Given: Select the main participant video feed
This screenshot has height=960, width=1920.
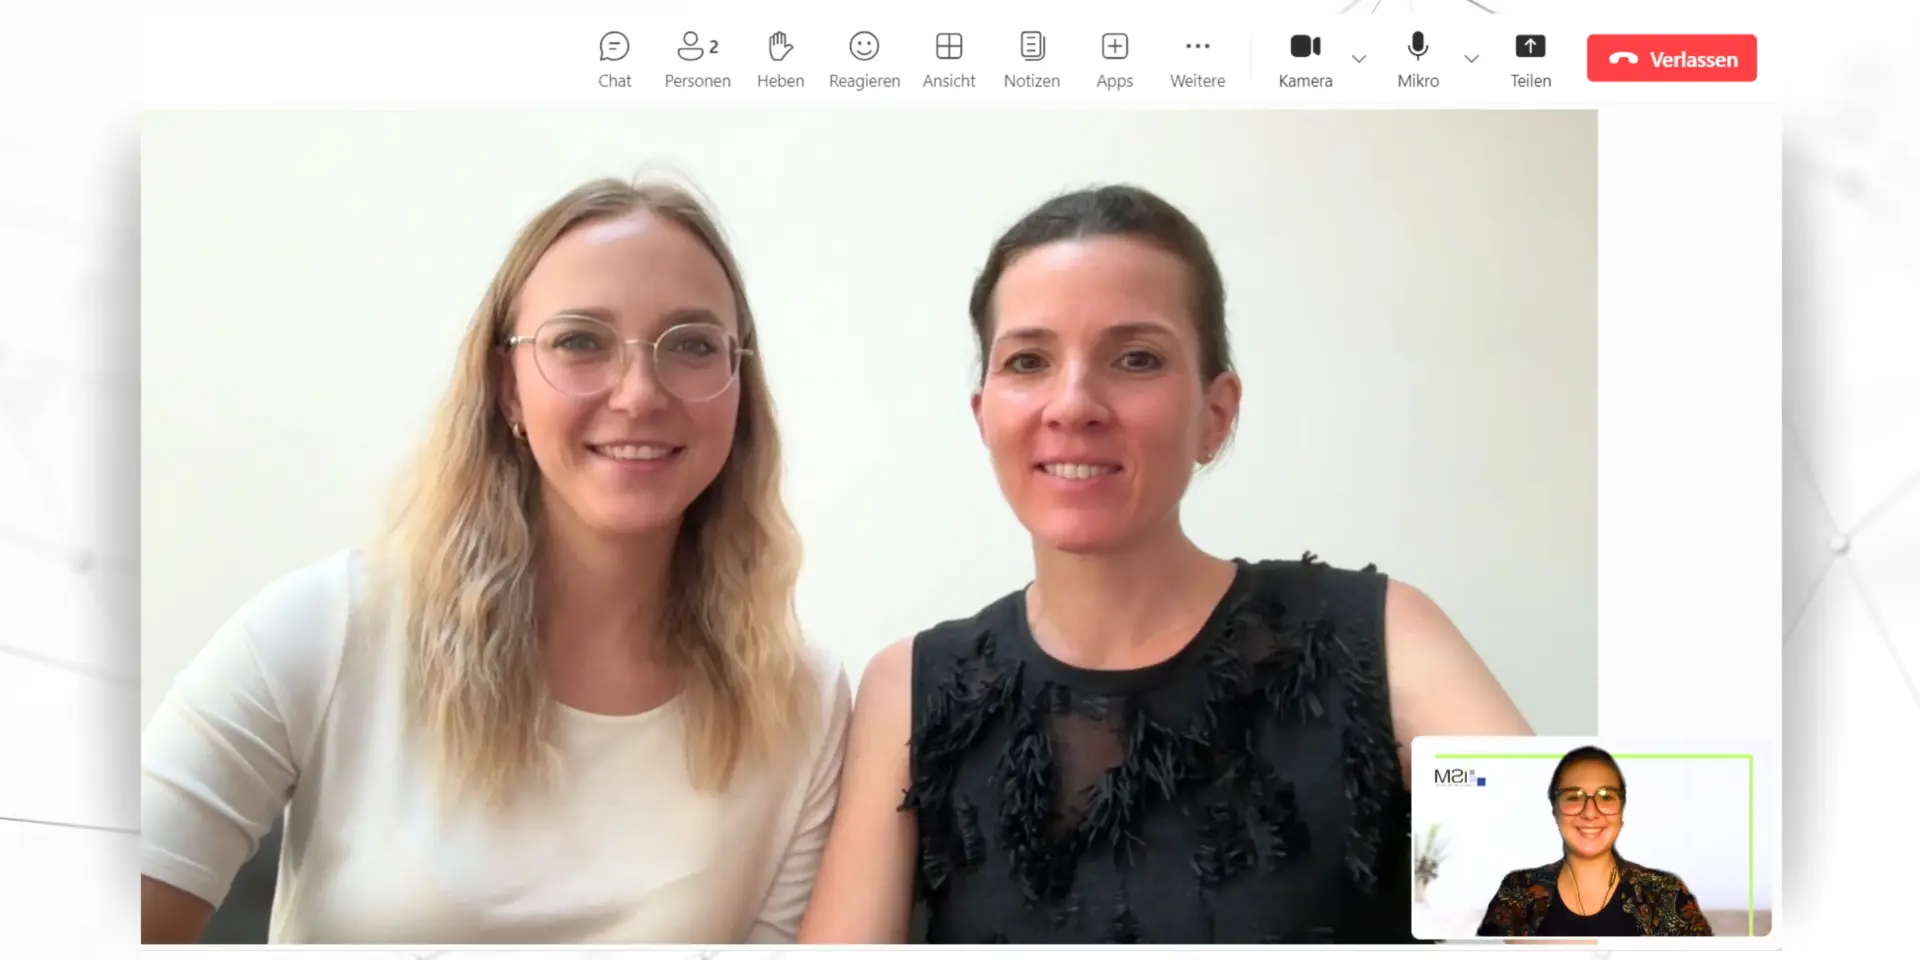Looking at the screenshot, I should click(869, 526).
